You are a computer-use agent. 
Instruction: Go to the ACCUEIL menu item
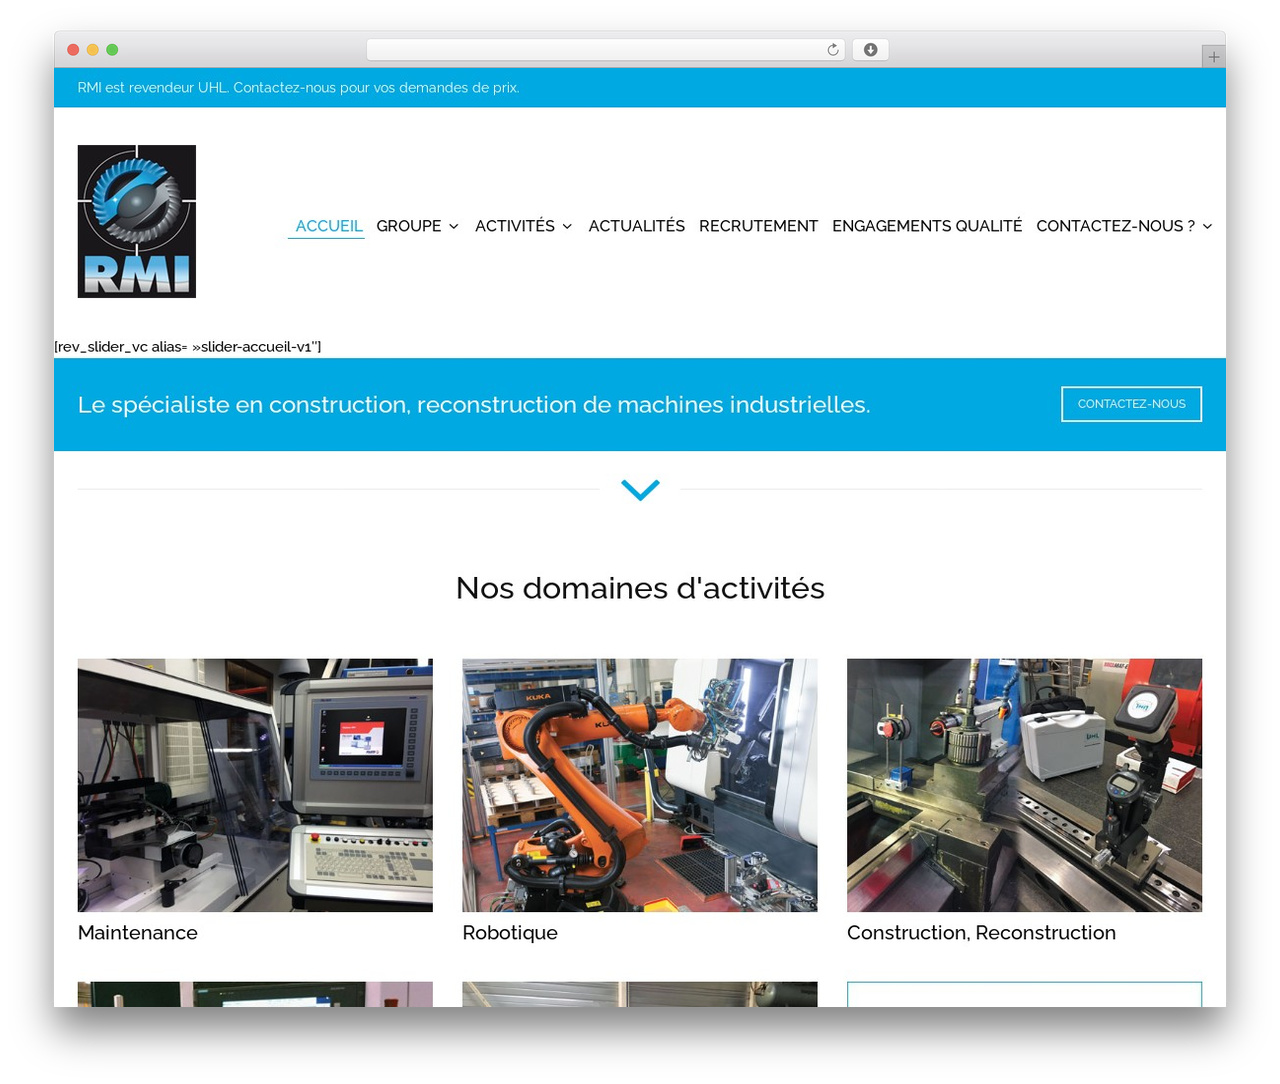pyautogui.click(x=329, y=226)
